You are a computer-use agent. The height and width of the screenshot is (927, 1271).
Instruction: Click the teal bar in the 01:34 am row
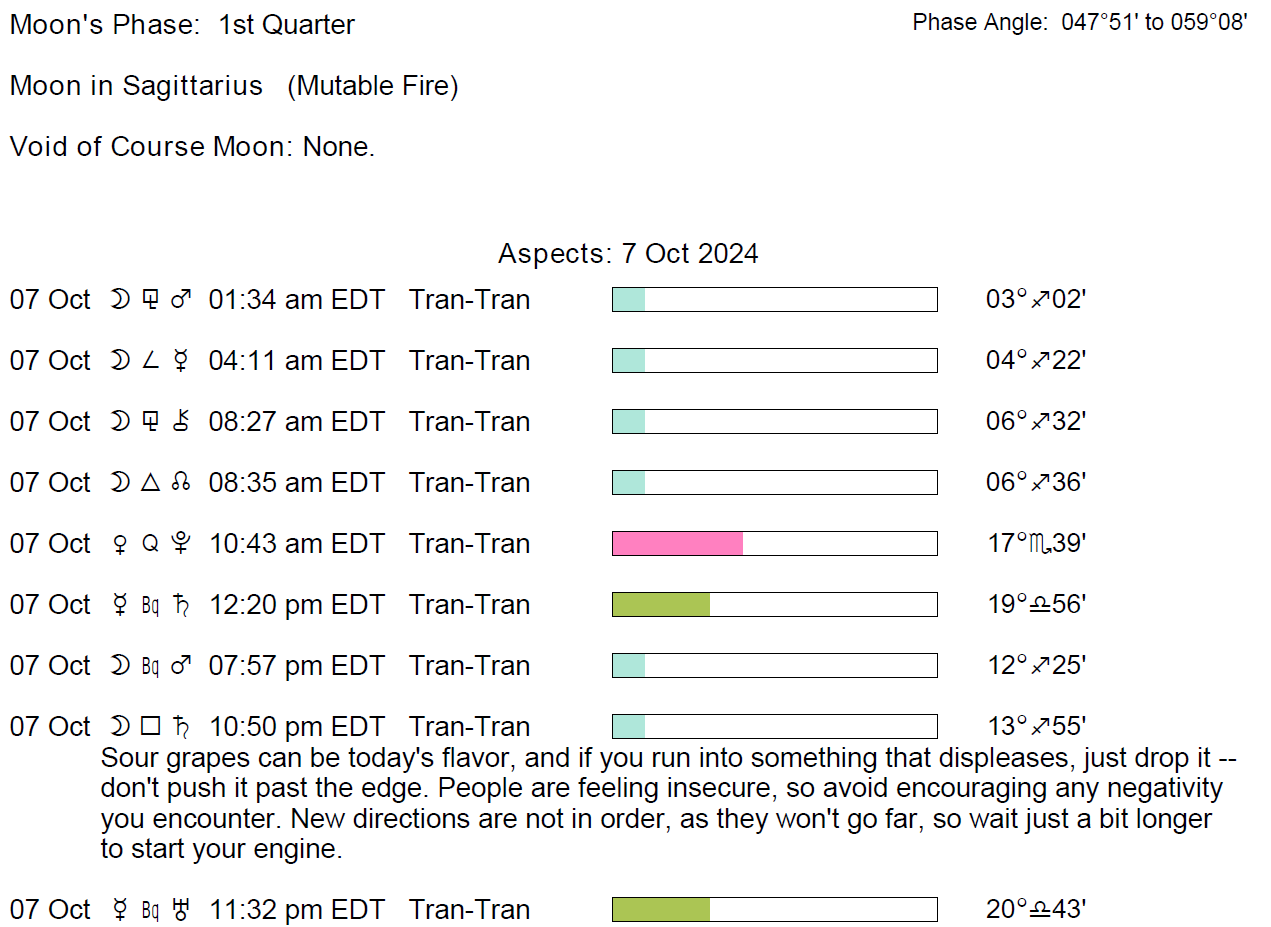[x=629, y=300]
